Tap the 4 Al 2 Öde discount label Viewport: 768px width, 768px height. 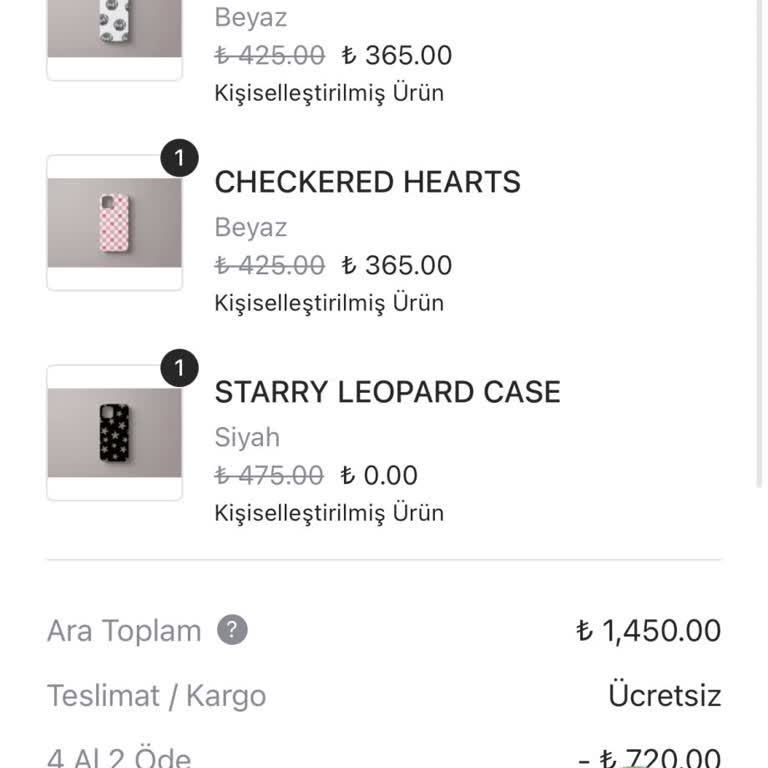(x=119, y=757)
